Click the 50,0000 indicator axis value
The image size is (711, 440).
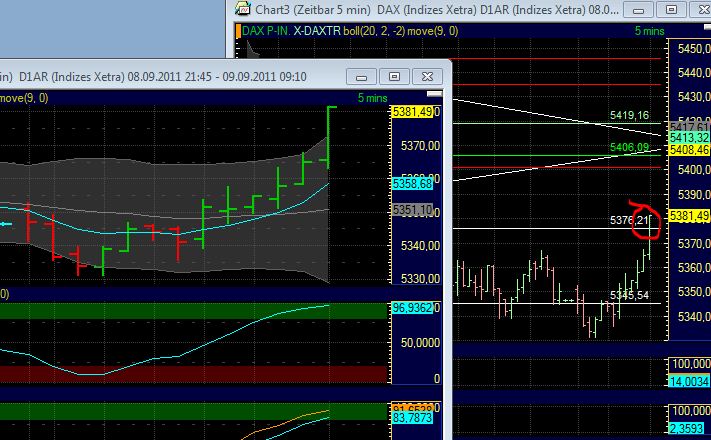[x=420, y=343]
